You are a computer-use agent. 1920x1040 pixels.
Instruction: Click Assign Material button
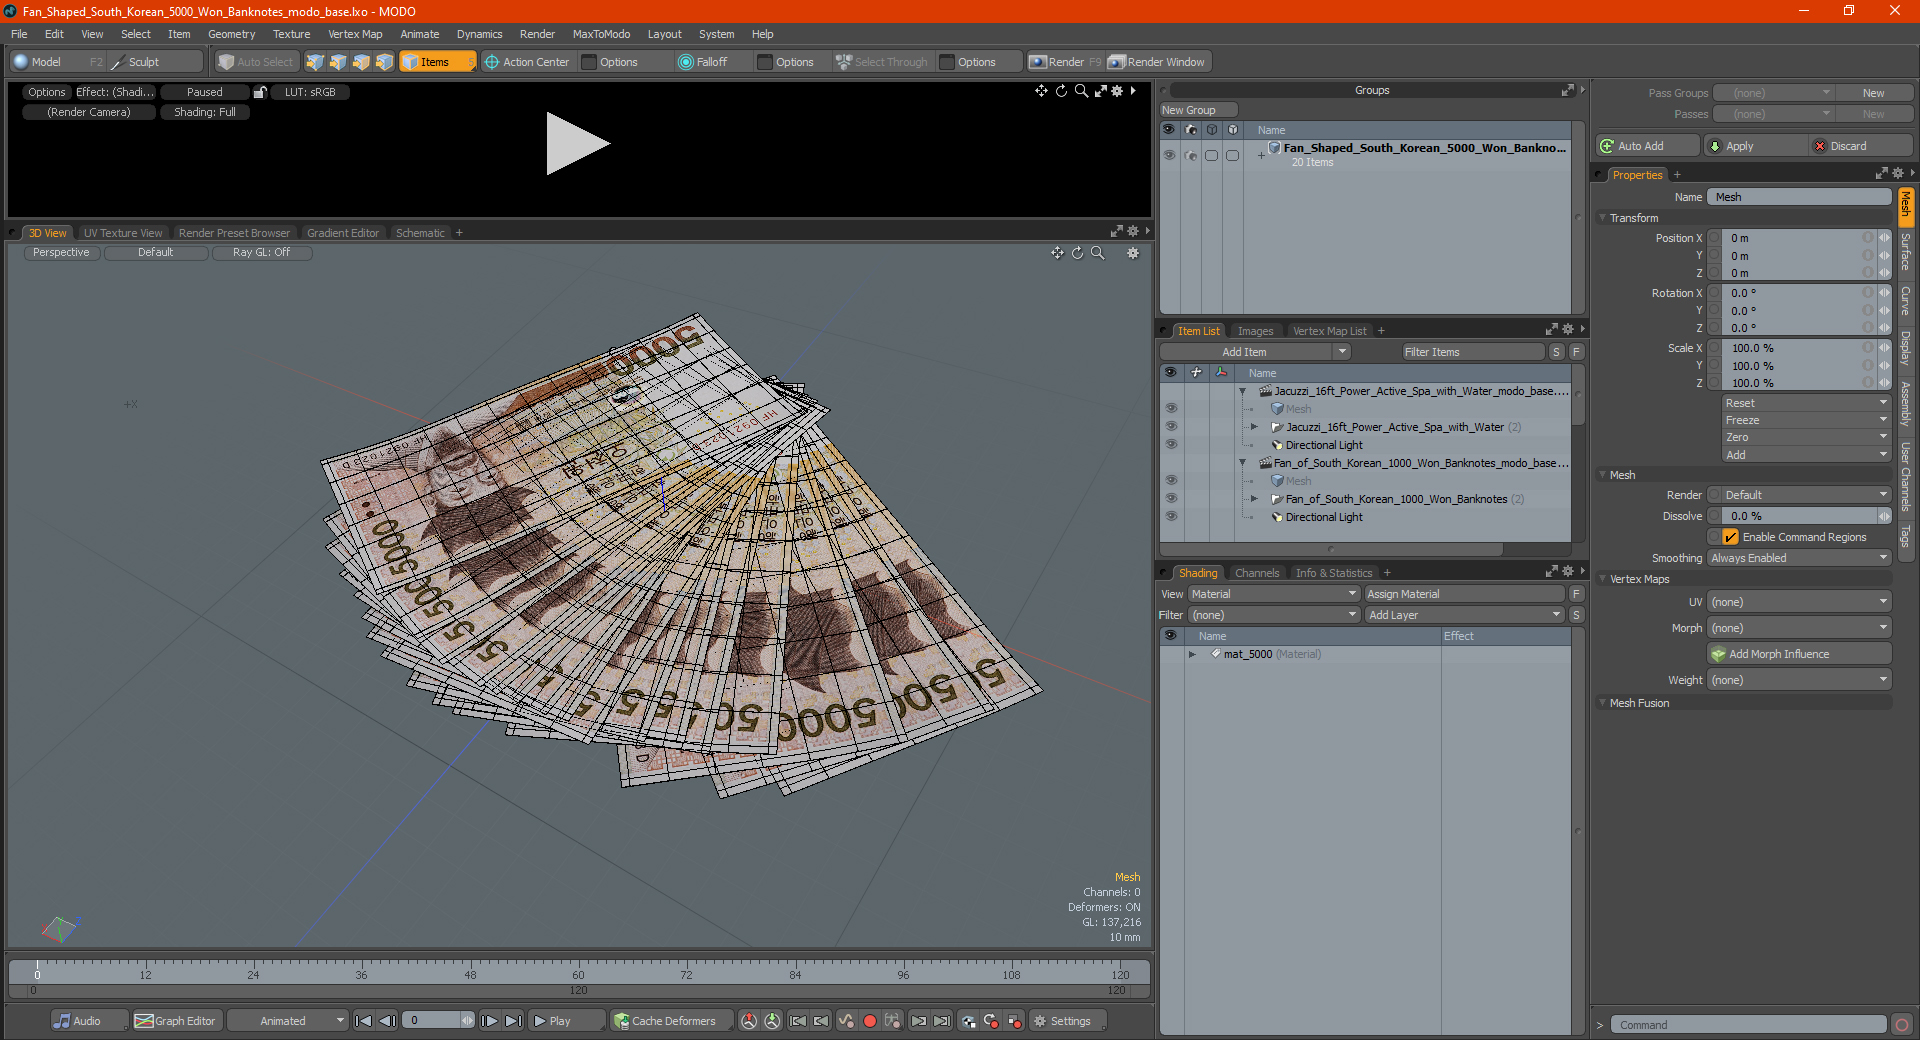[x=1465, y=594]
